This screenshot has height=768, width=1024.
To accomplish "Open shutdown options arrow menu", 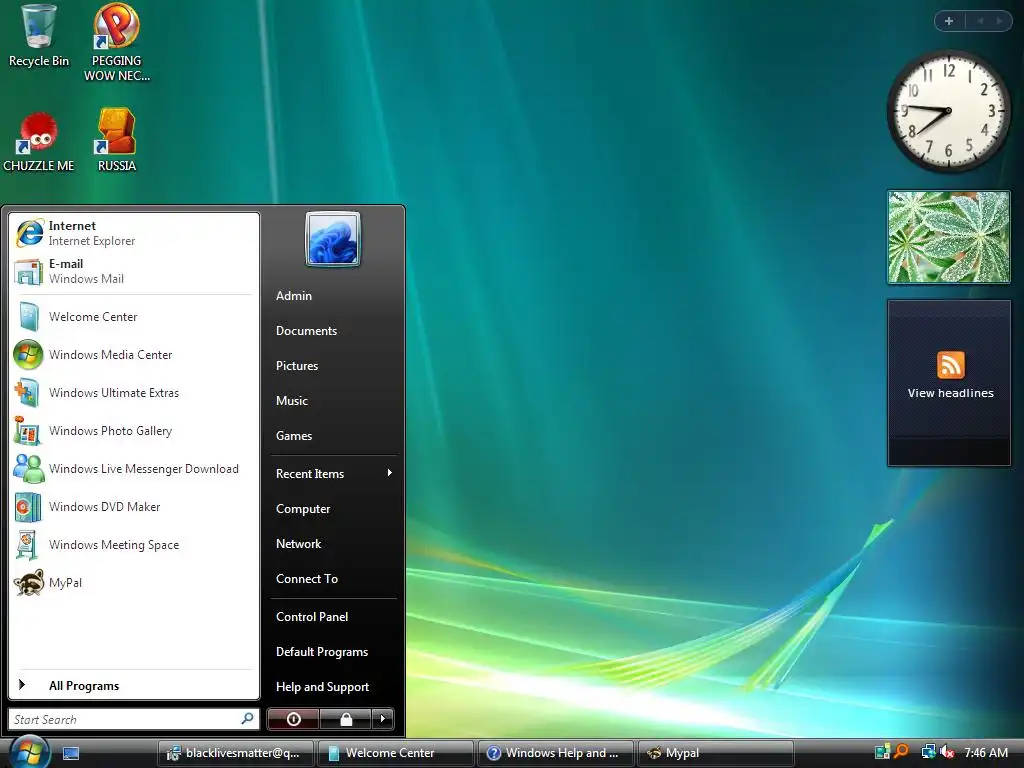I will [x=383, y=719].
